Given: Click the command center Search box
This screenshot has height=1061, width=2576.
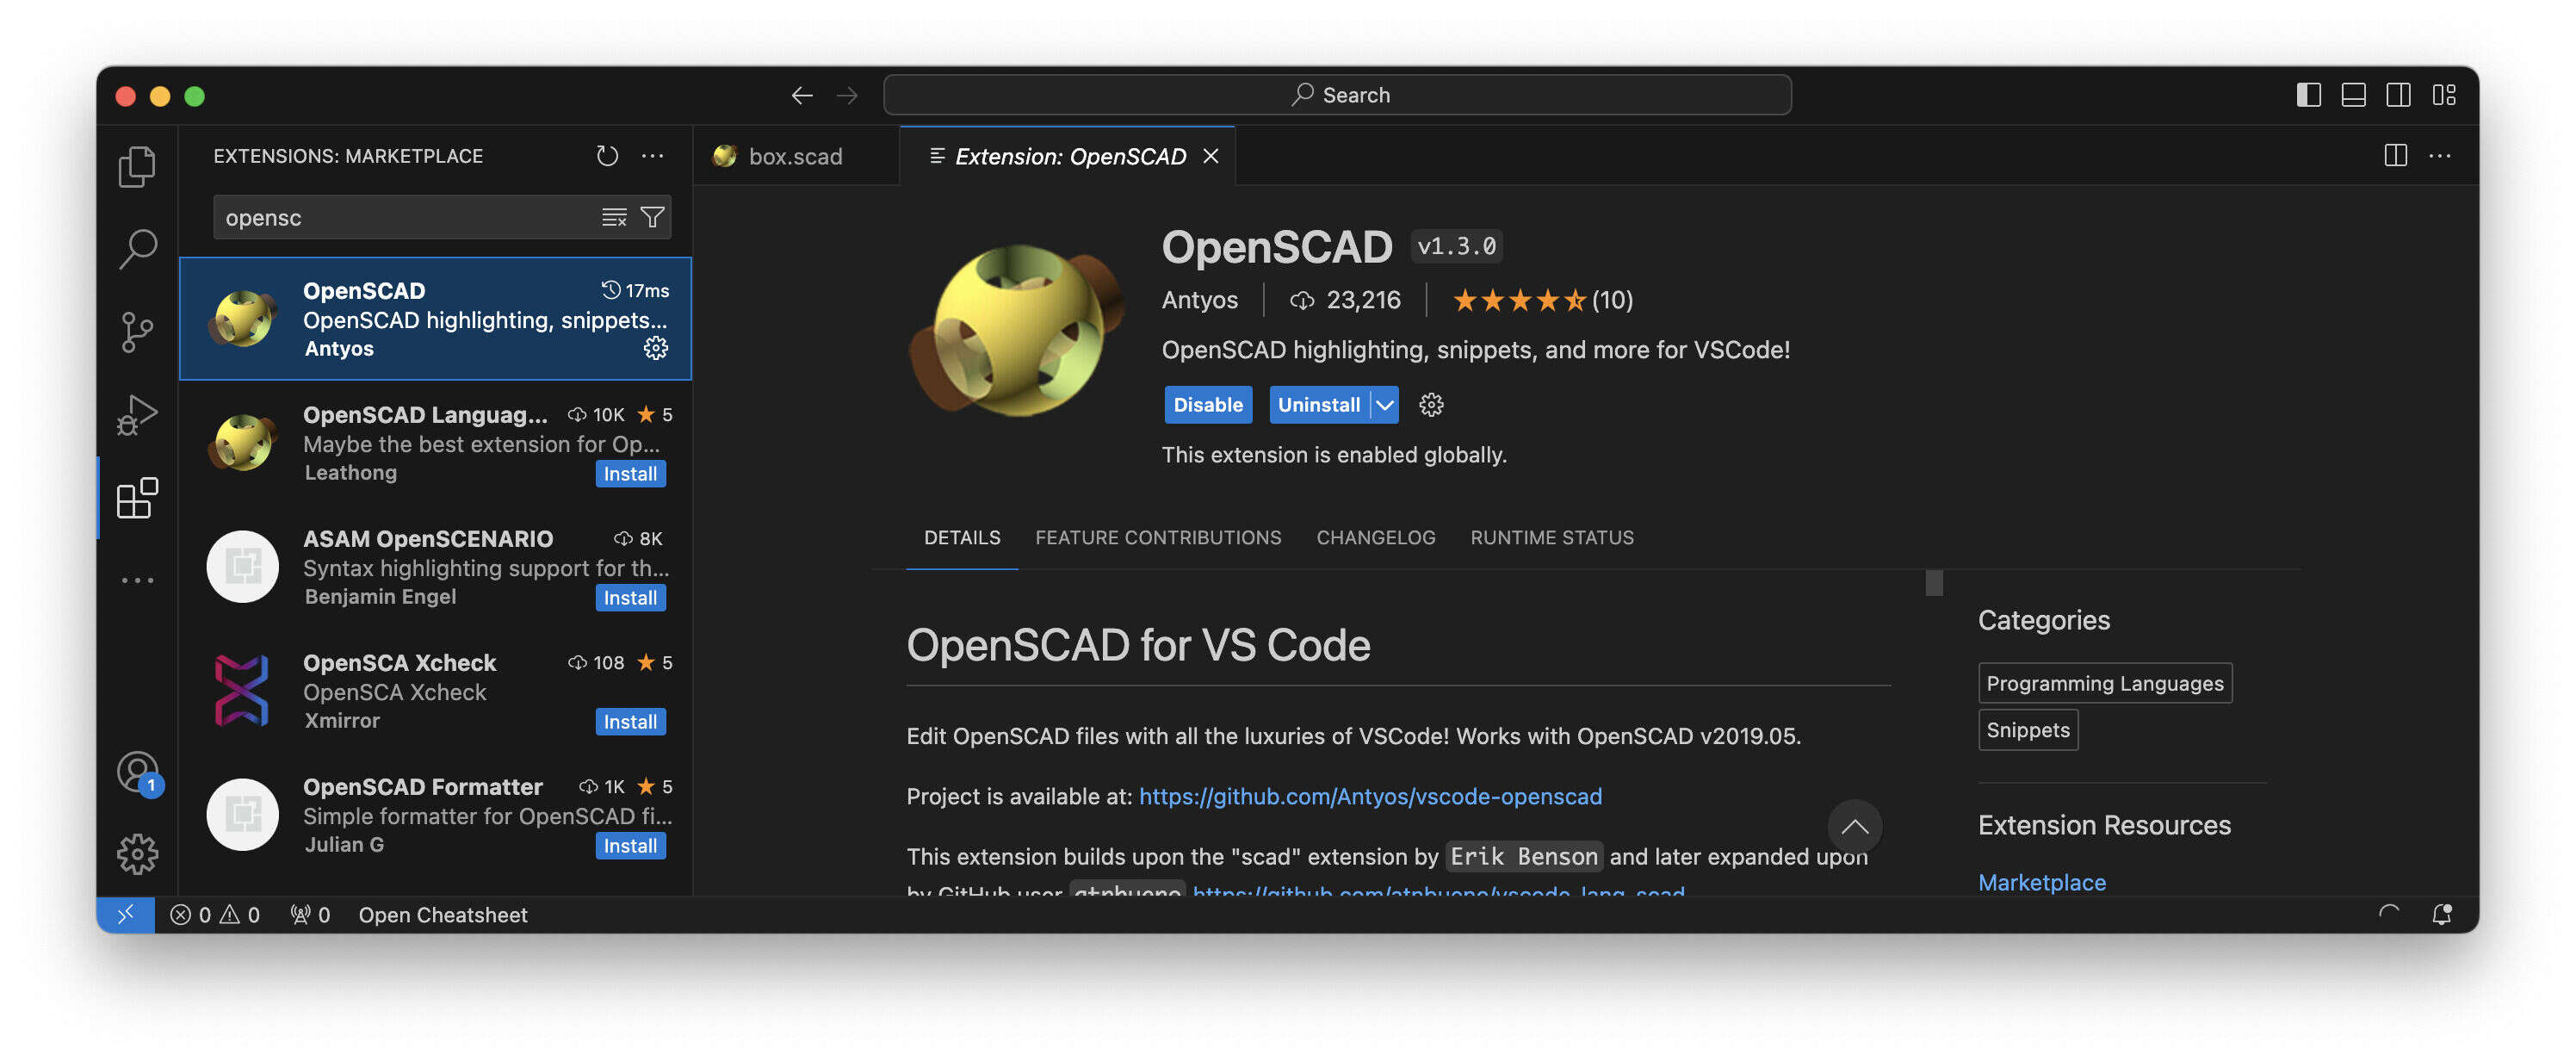Looking at the screenshot, I should click(x=1337, y=95).
